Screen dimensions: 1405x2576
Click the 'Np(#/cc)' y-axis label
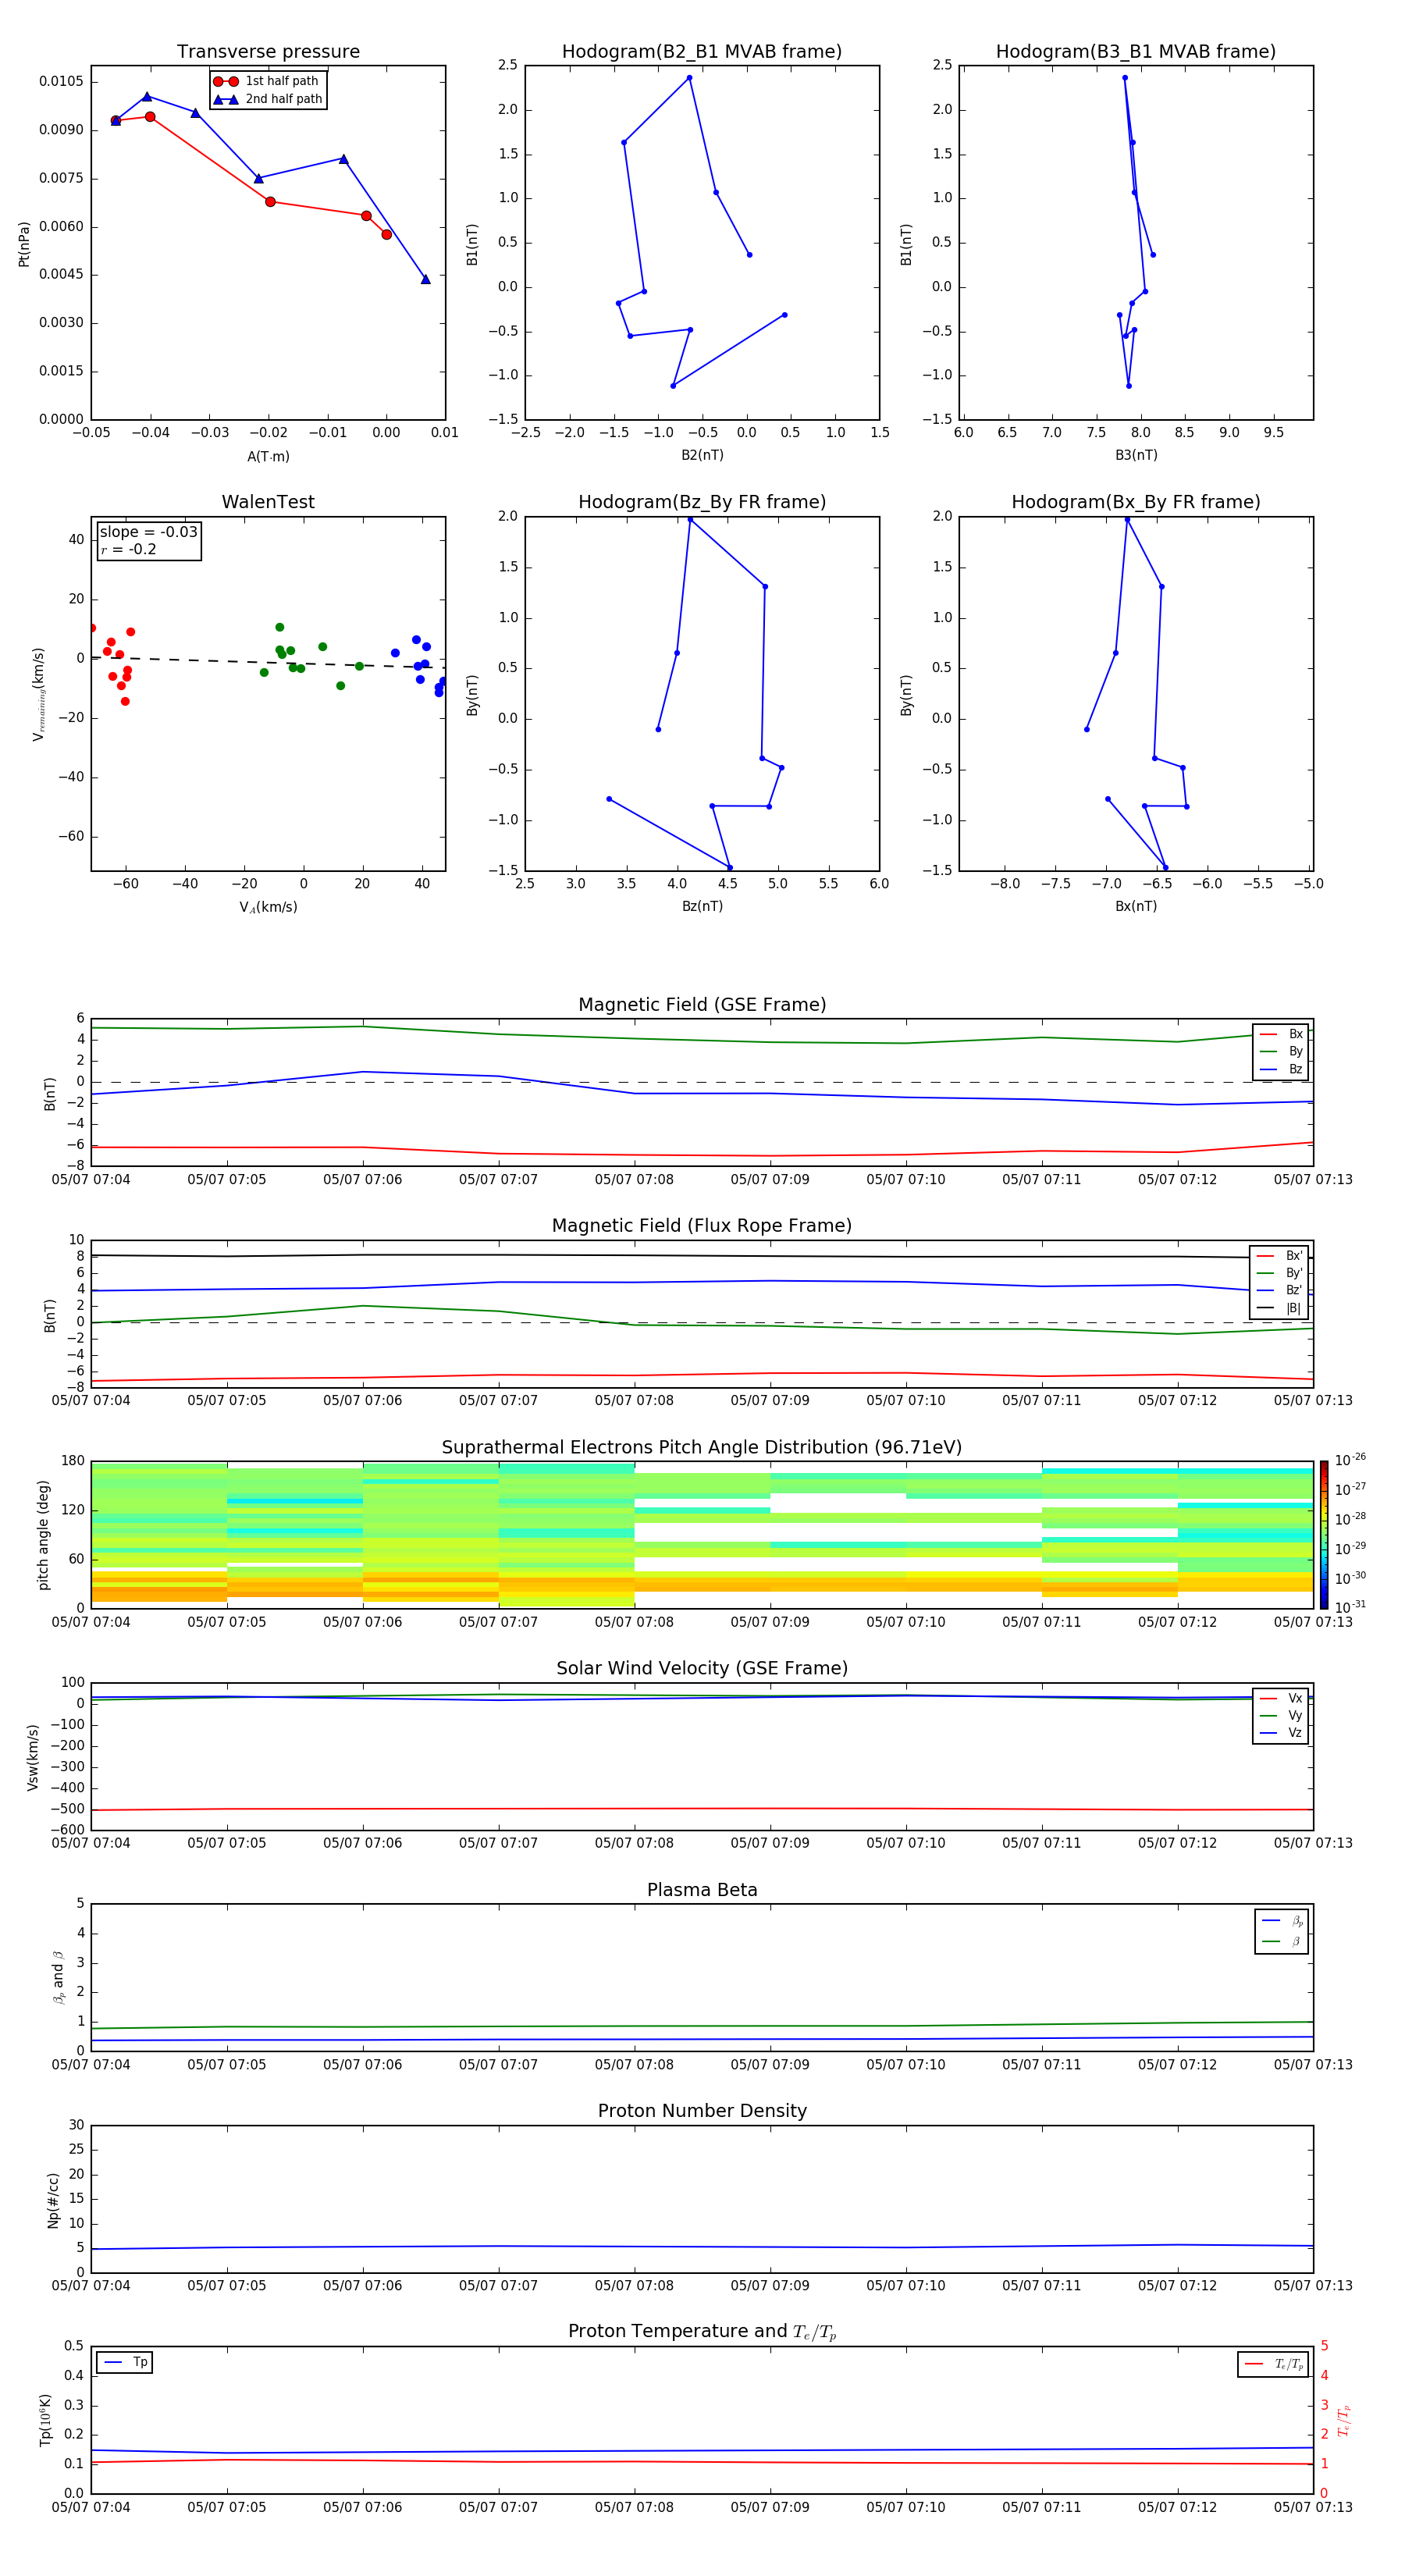53,2199
